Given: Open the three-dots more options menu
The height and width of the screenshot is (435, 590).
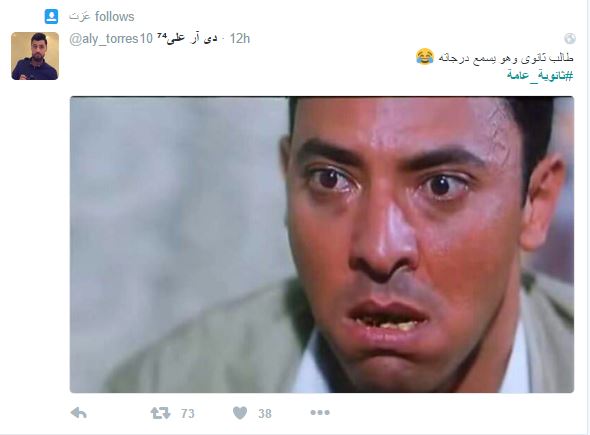Looking at the screenshot, I should coord(320,413).
